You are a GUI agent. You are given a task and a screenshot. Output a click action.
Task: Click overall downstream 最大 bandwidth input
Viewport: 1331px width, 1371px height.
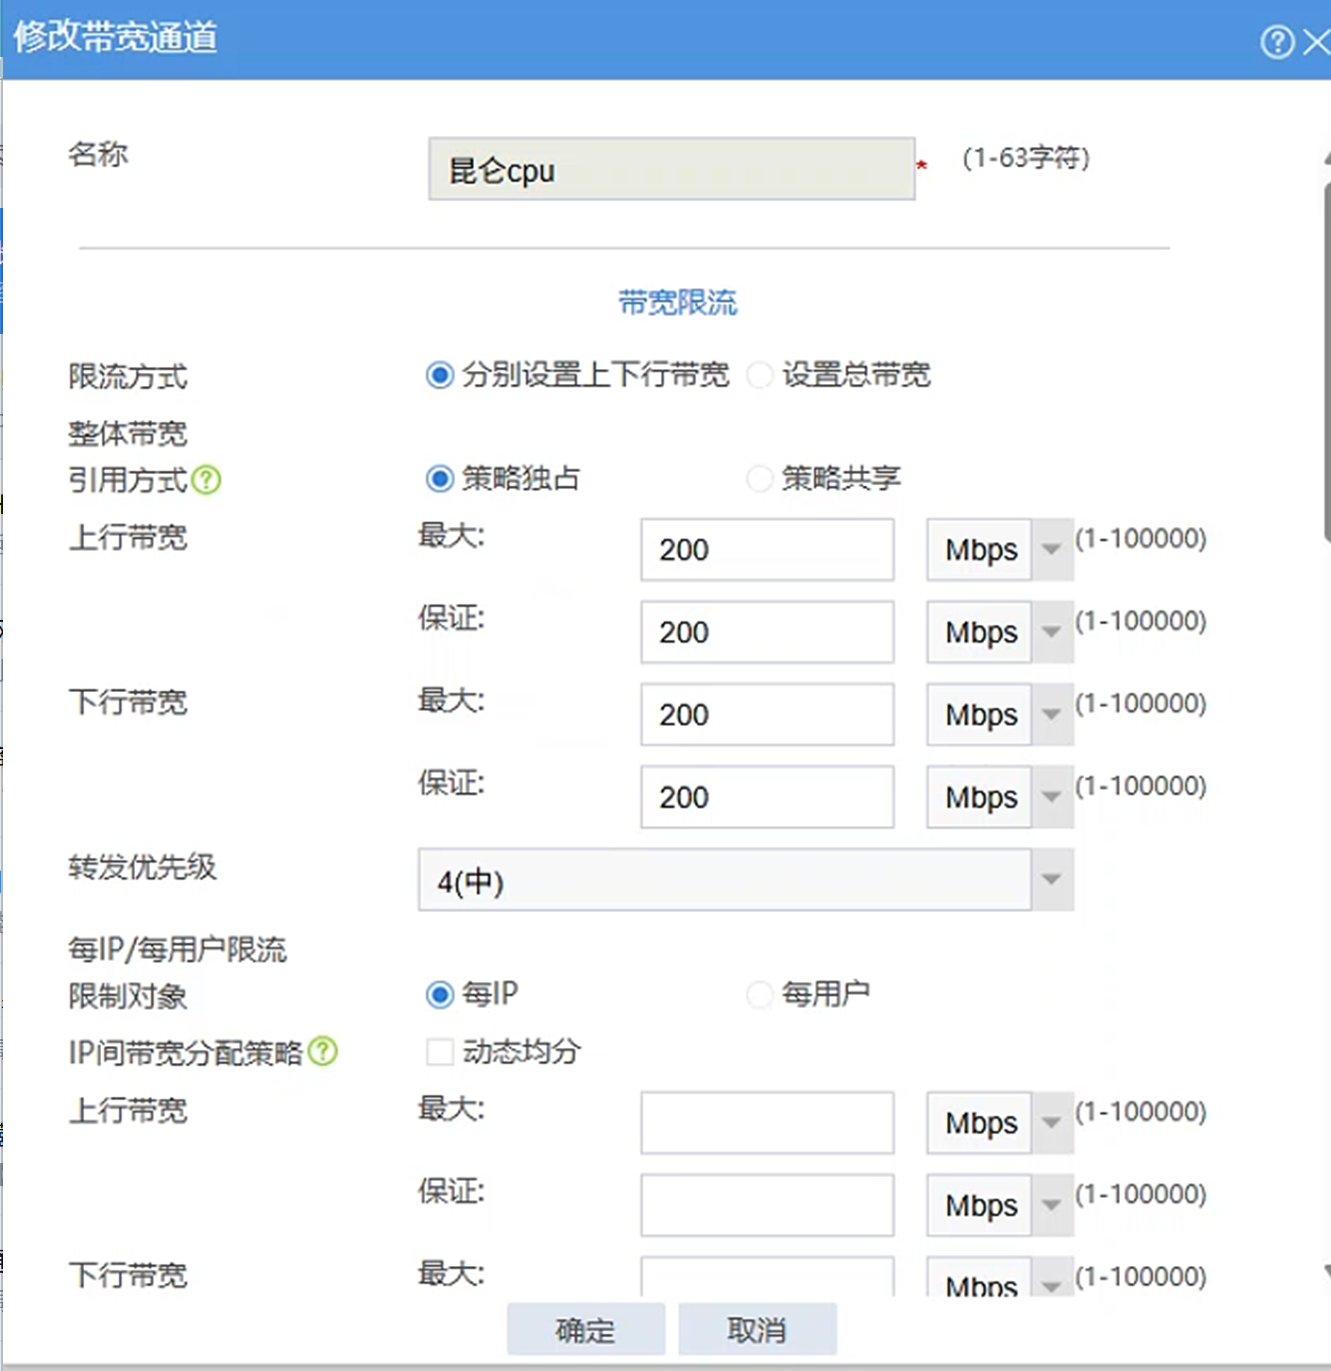point(767,714)
